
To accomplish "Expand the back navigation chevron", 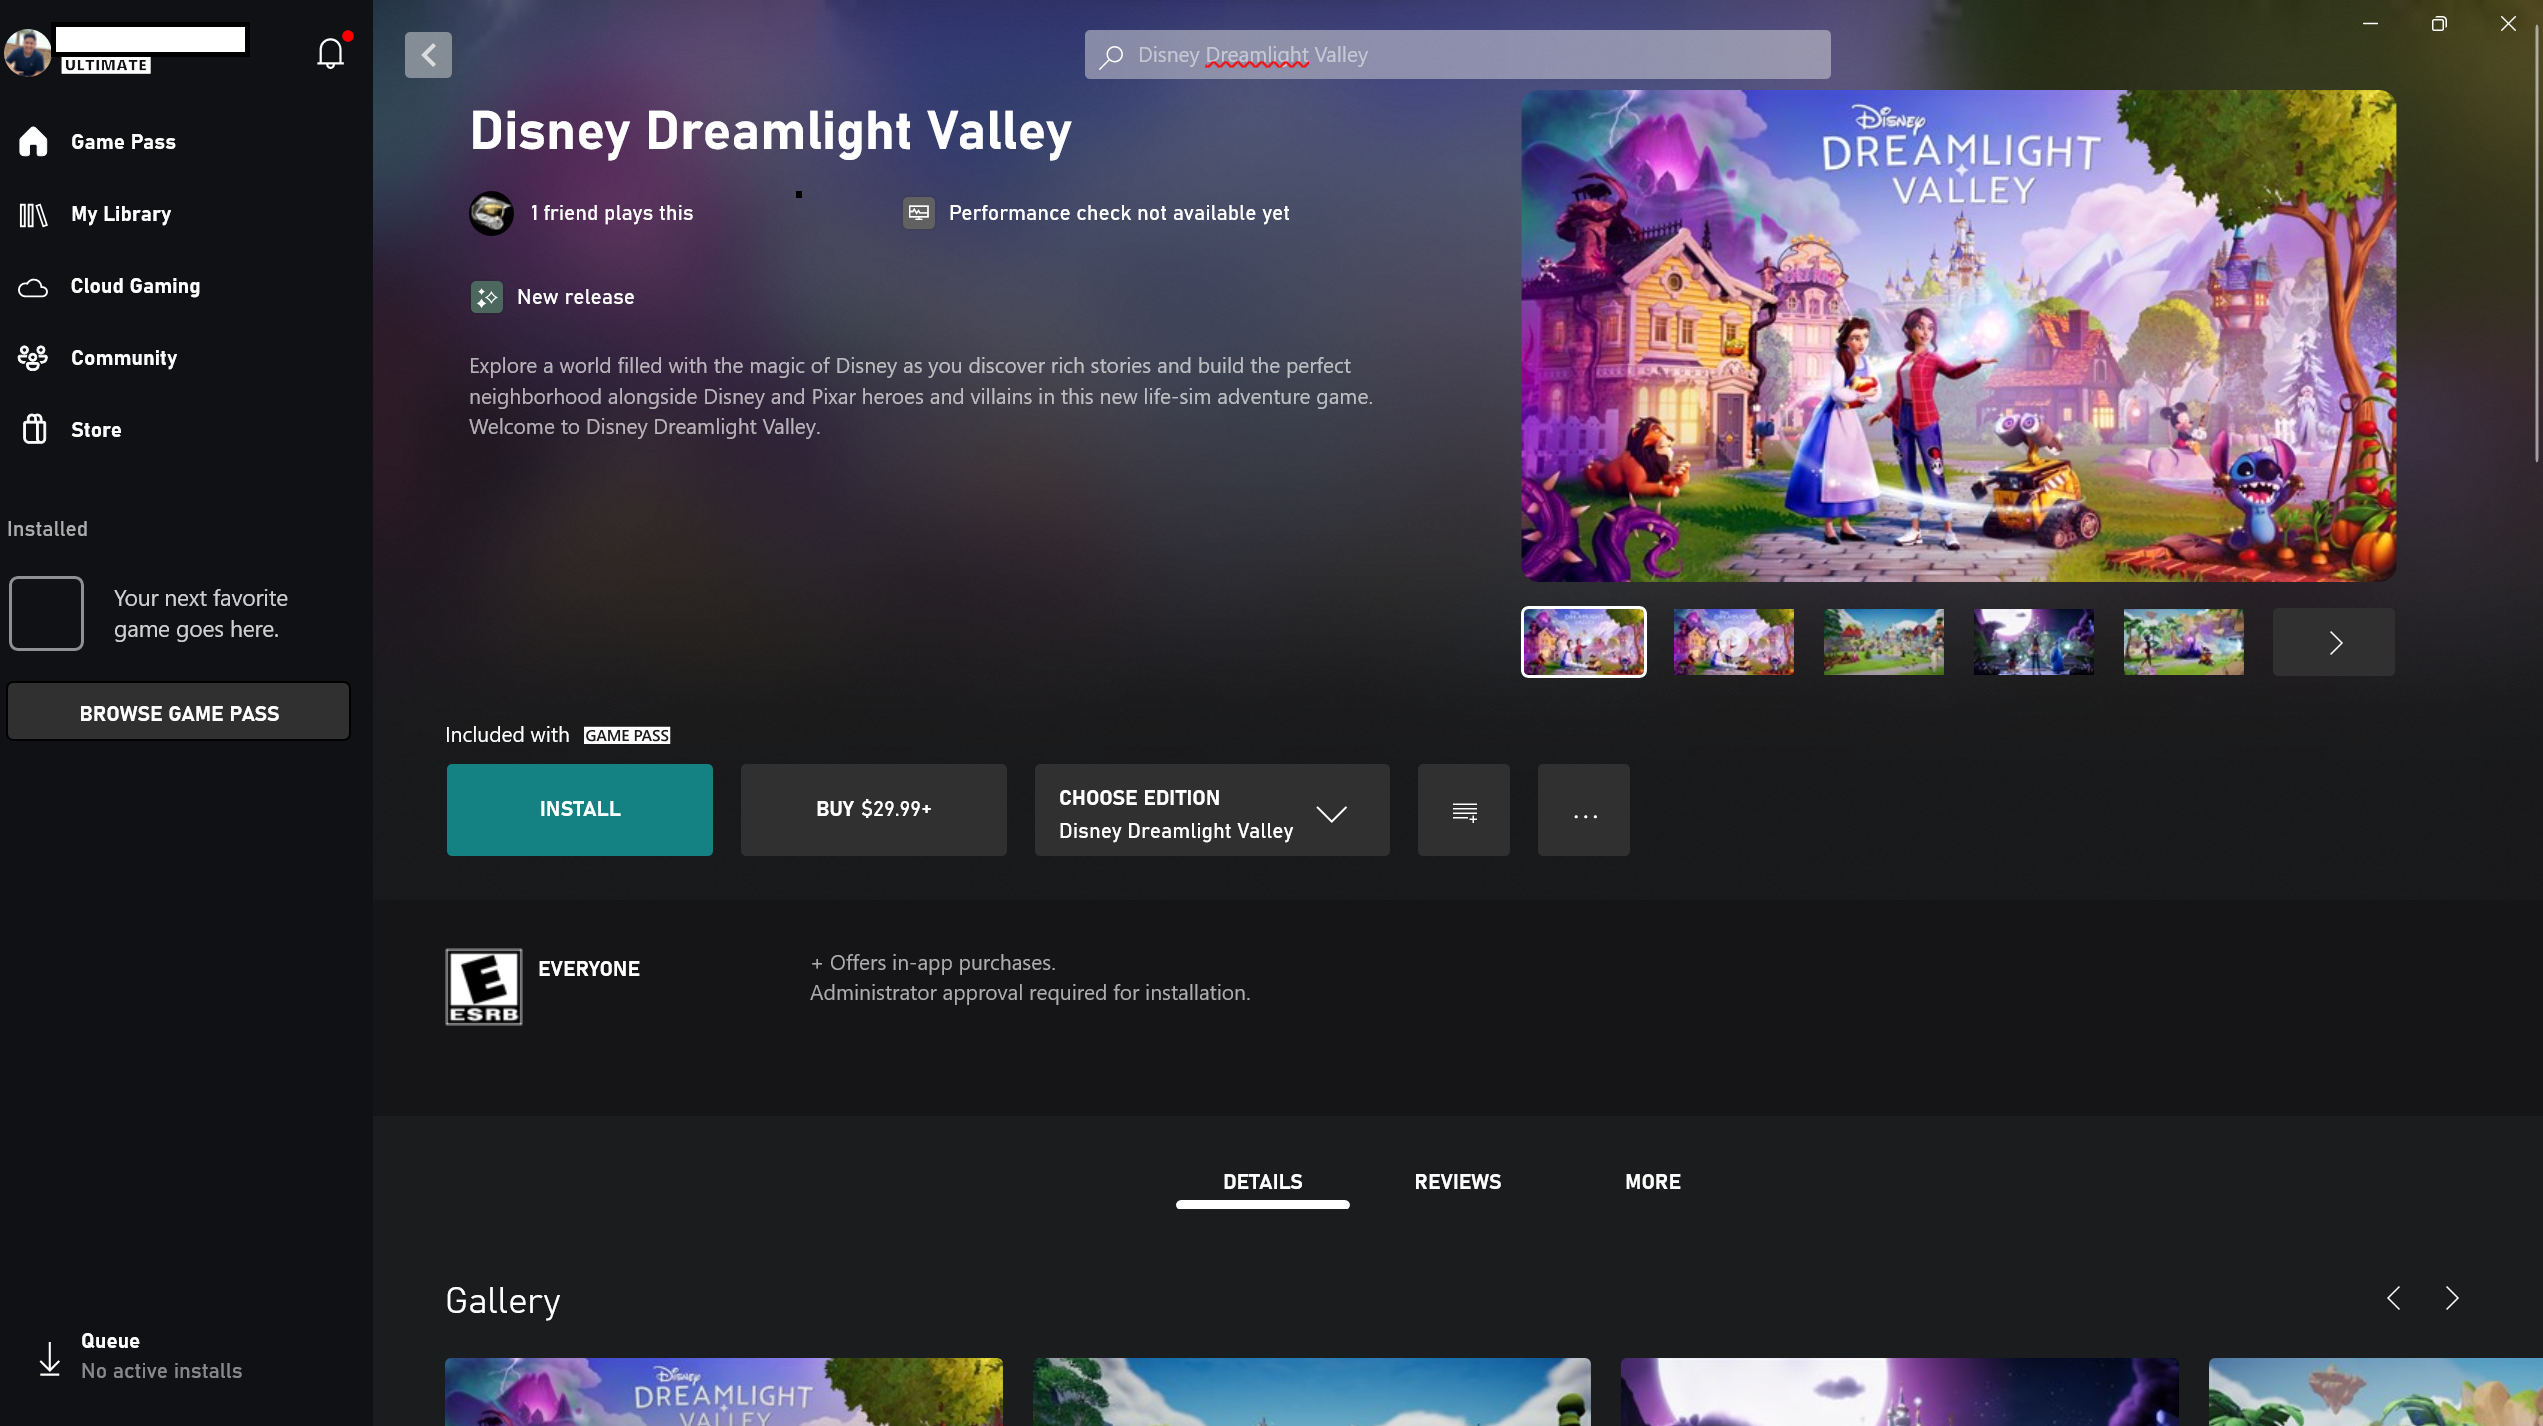I will click(x=428, y=54).
